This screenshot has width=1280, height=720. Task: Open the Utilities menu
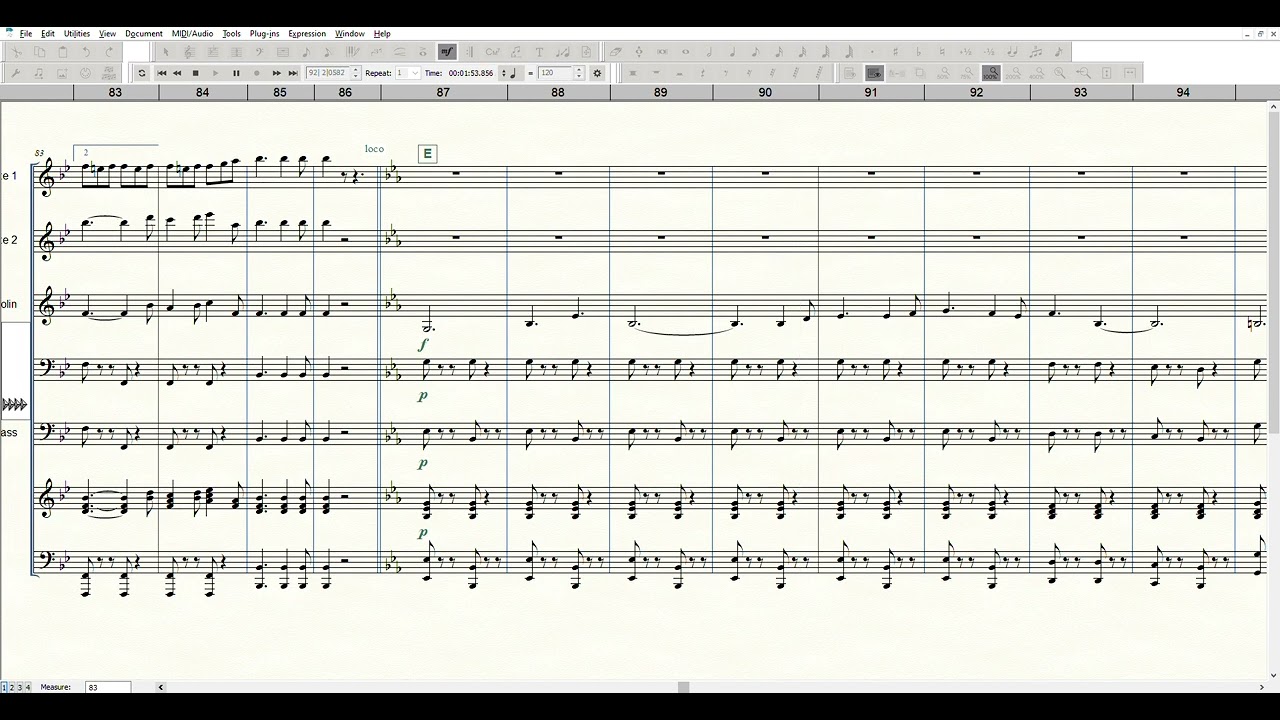pyautogui.click(x=77, y=34)
